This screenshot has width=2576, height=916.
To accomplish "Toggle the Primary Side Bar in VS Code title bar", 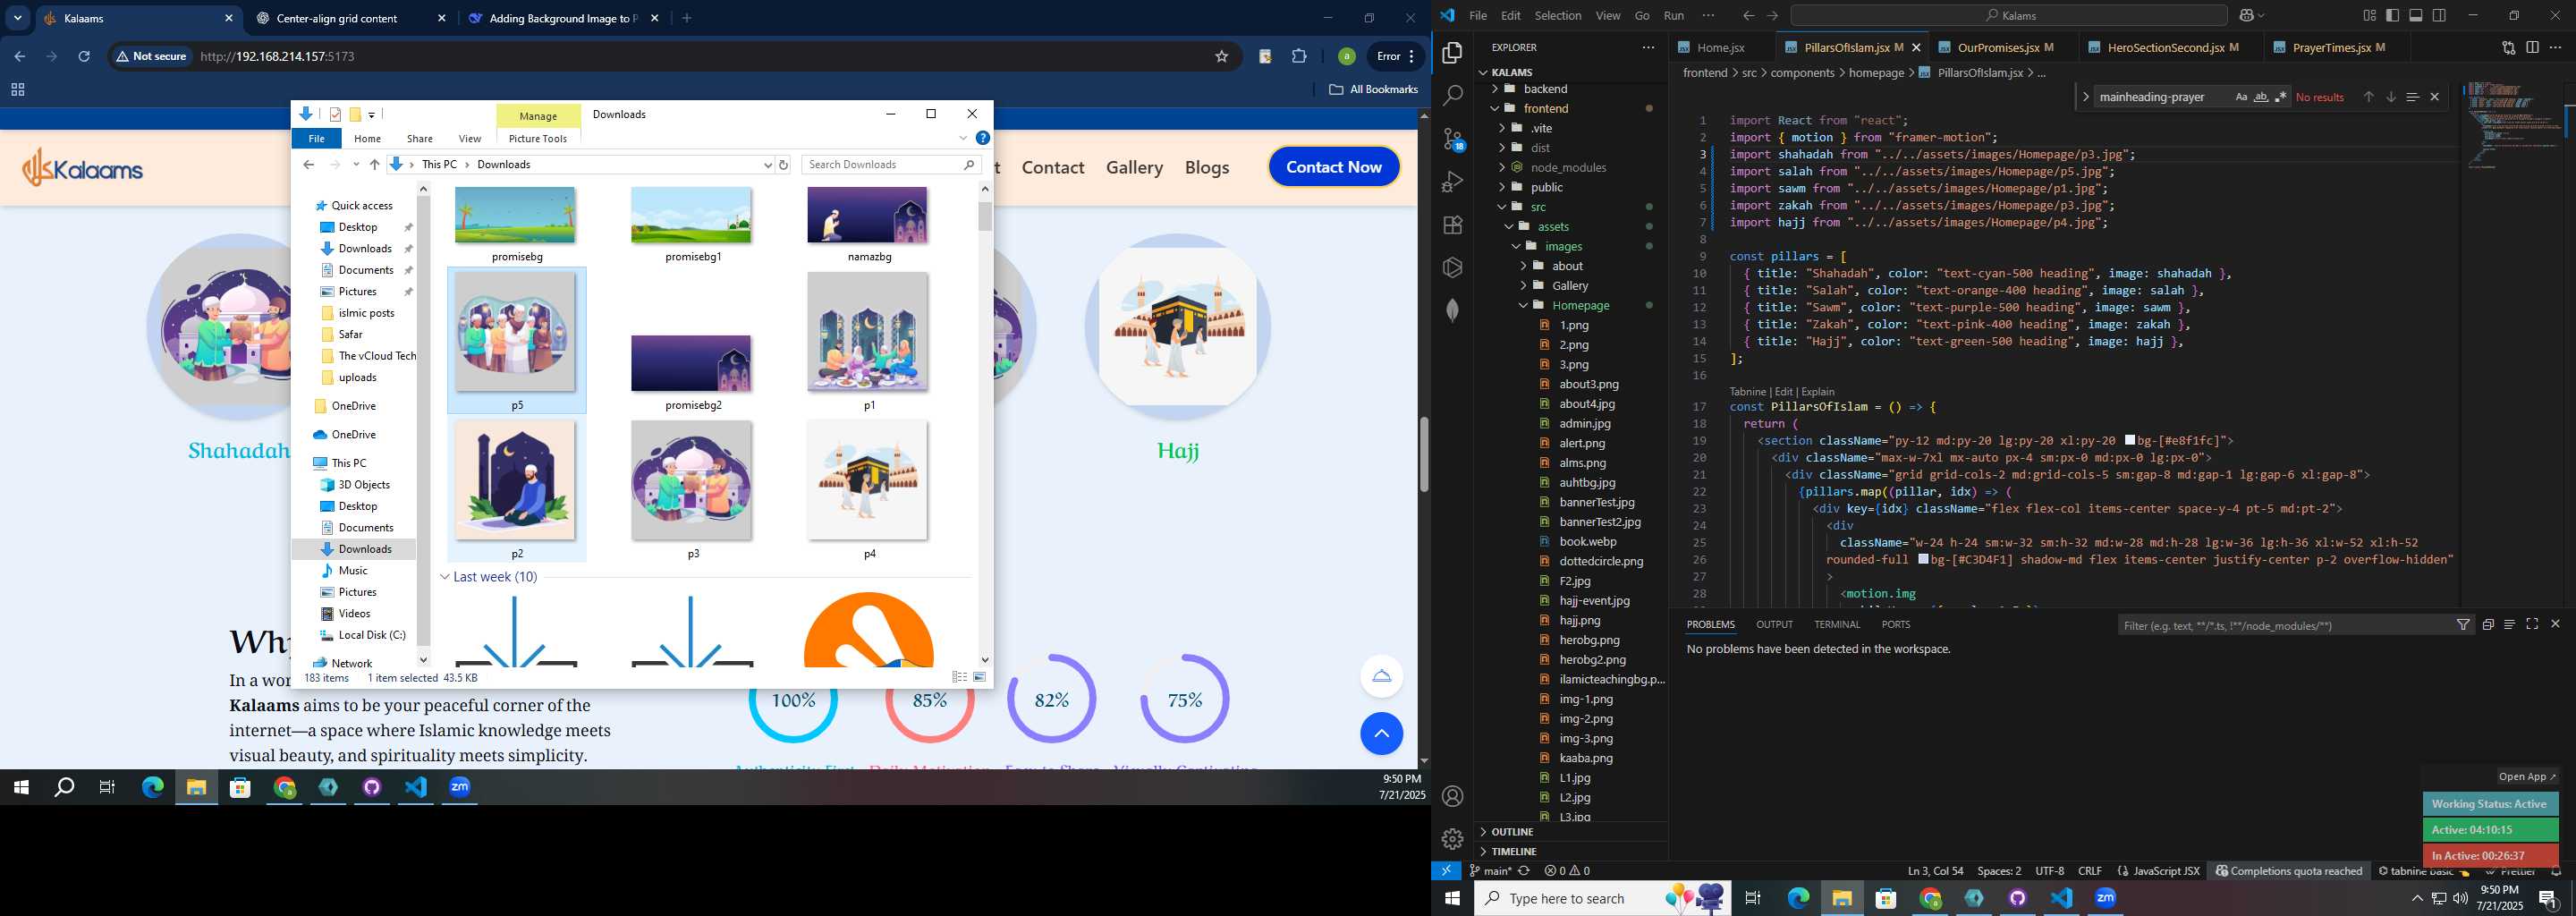I will (2392, 15).
